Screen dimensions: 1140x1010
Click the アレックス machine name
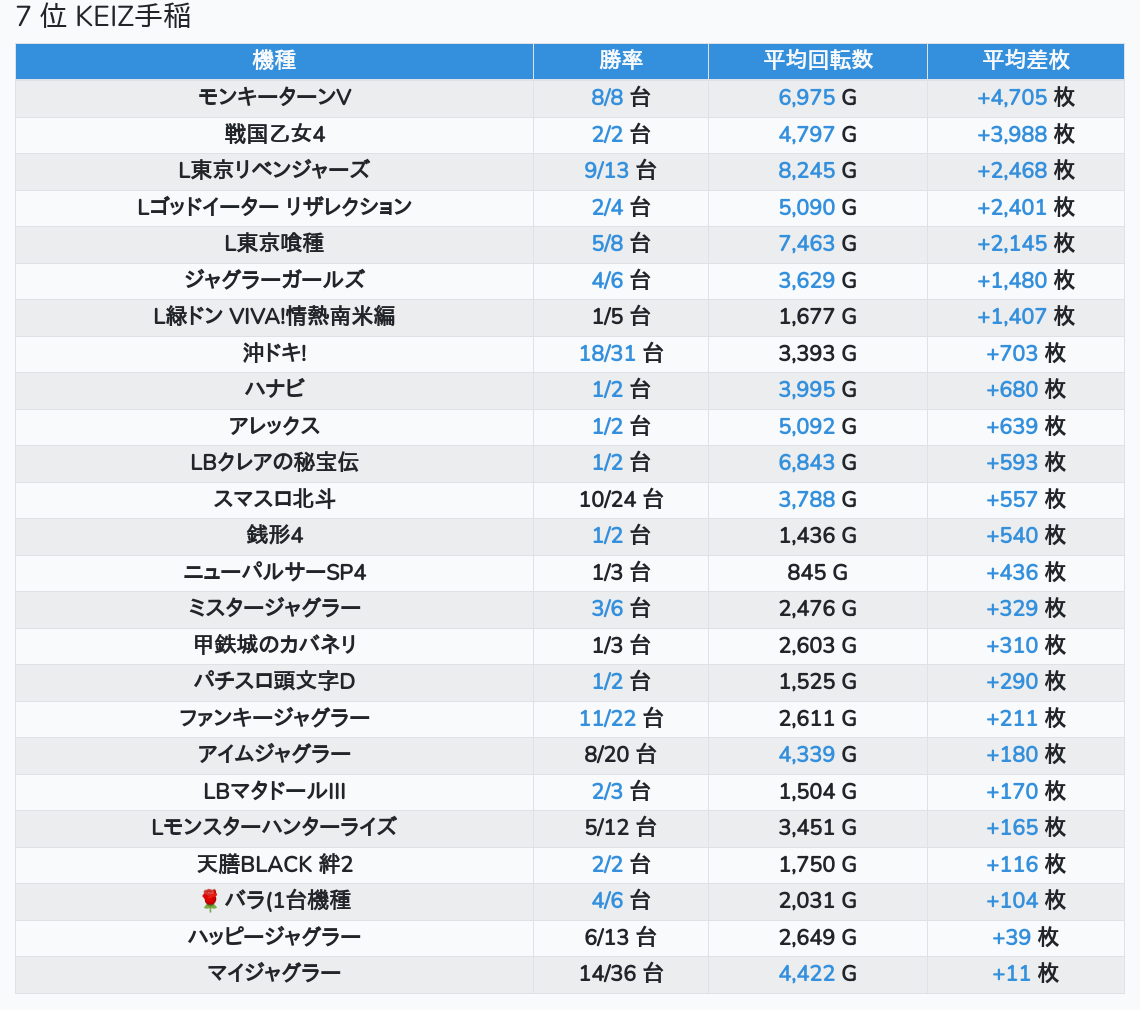coord(274,426)
